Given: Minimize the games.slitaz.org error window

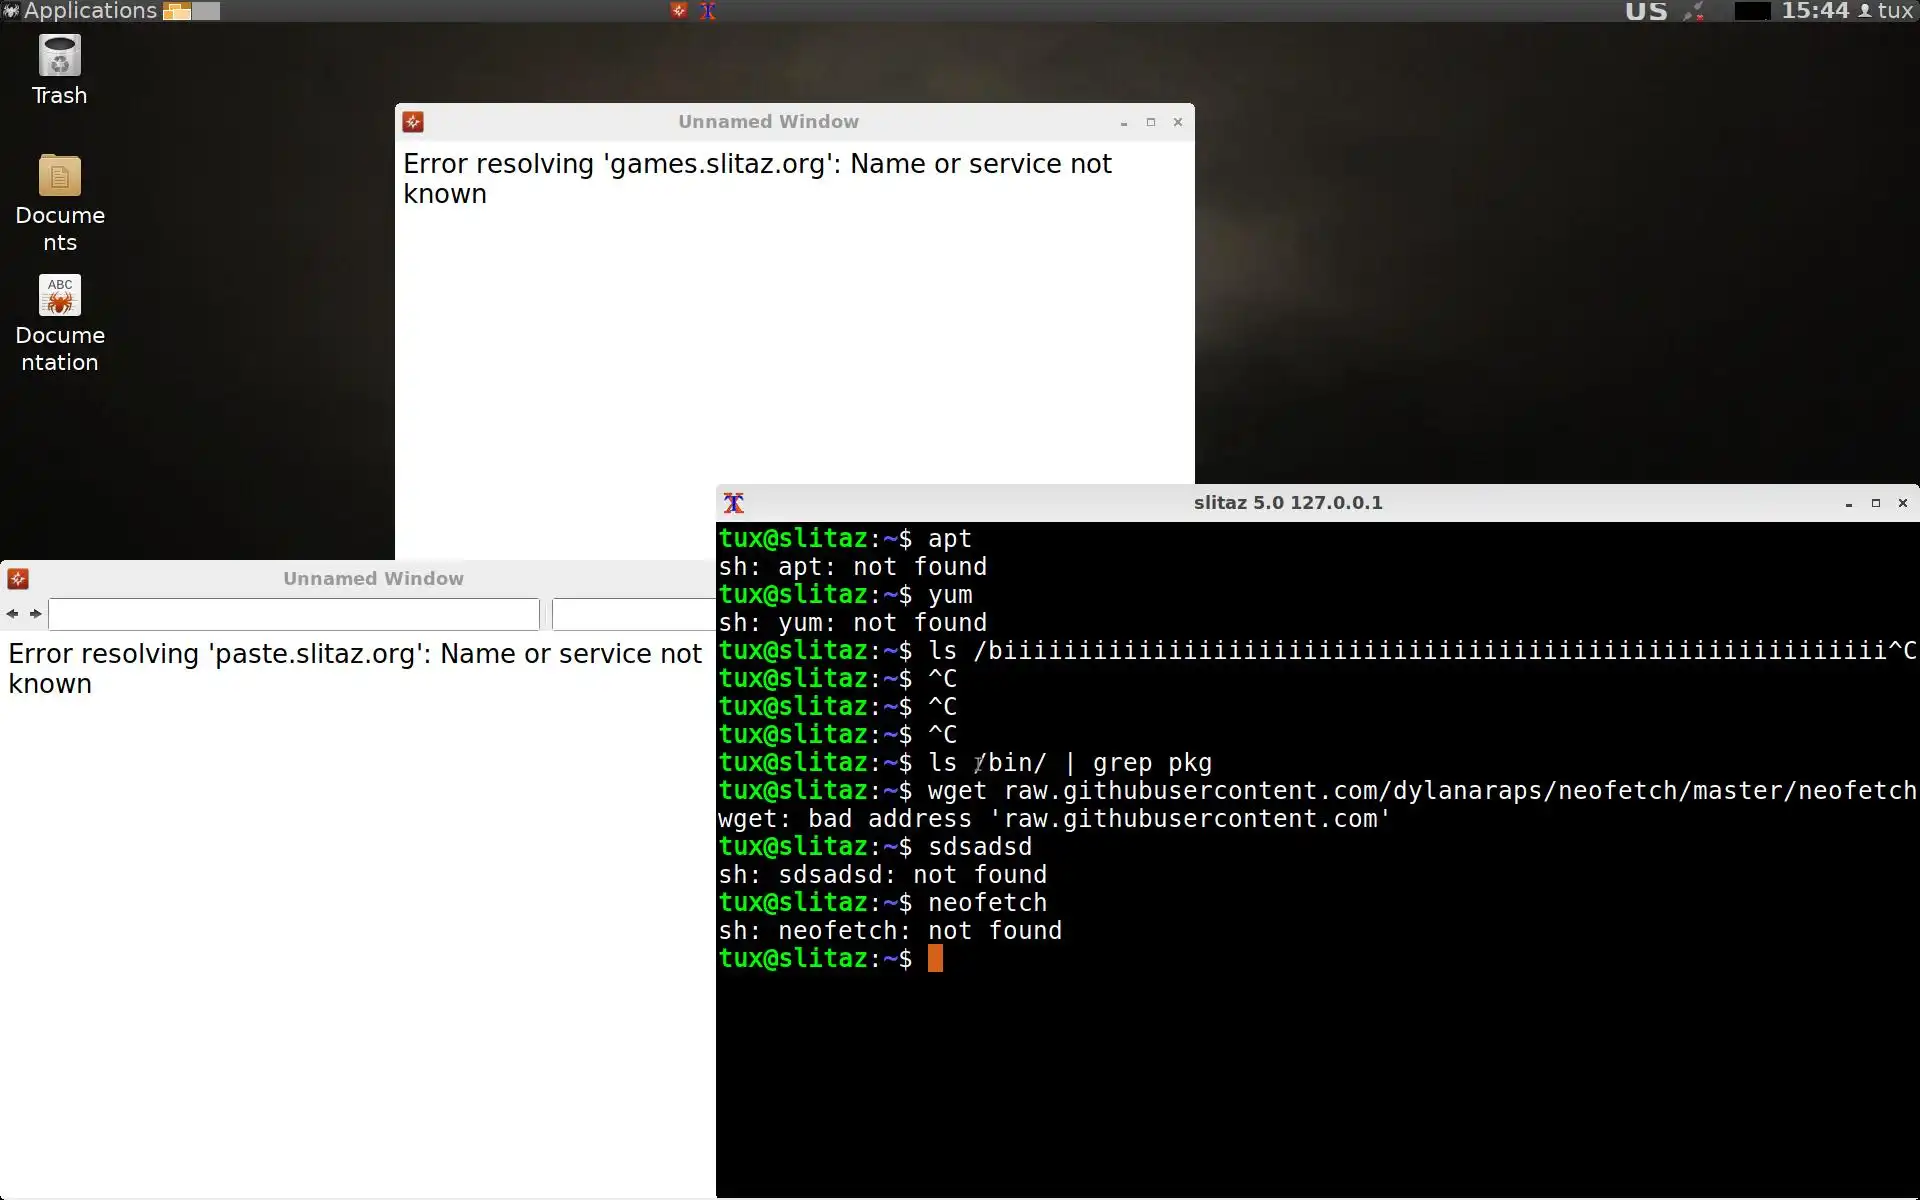Looking at the screenshot, I should (x=1124, y=122).
